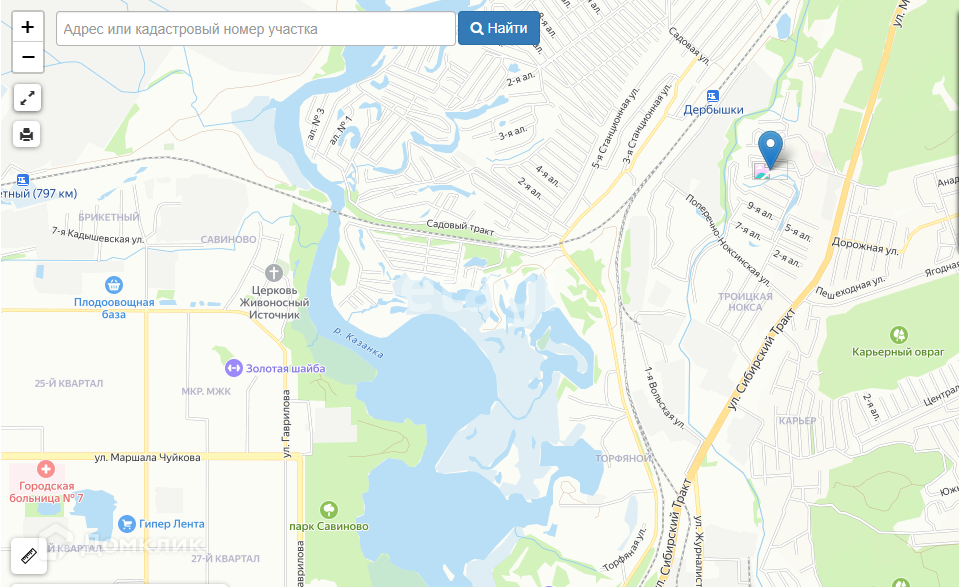Click the ул. Сибирский Тракт road label
Viewport: 959px width, 587px height.
pyautogui.click(x=762, y=359)
